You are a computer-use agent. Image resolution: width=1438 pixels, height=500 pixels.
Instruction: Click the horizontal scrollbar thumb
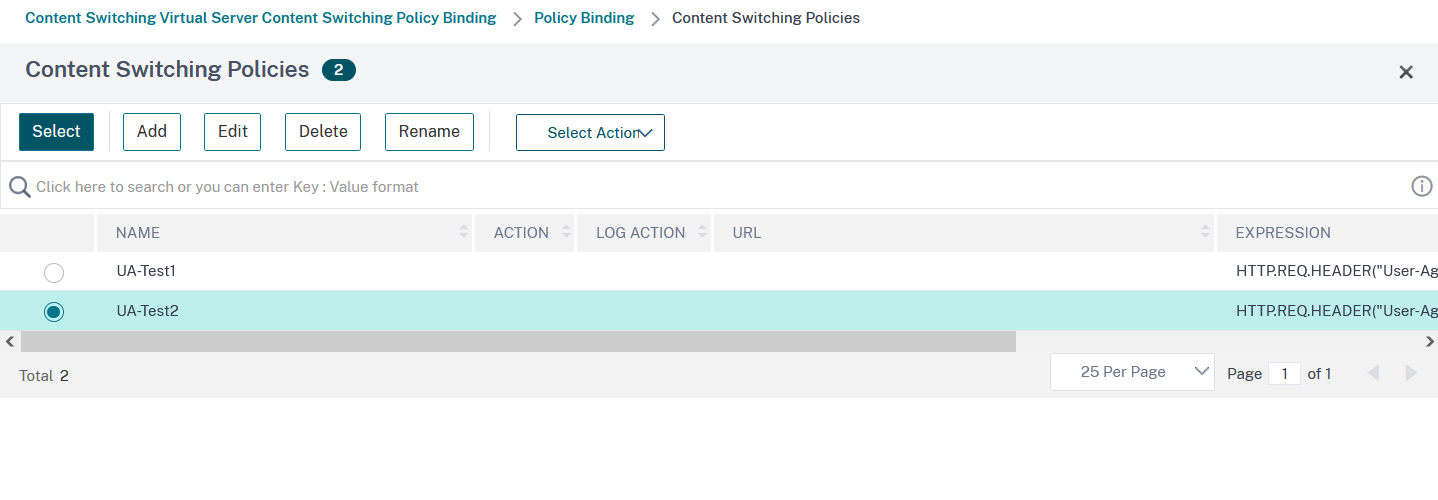point(517,342)
